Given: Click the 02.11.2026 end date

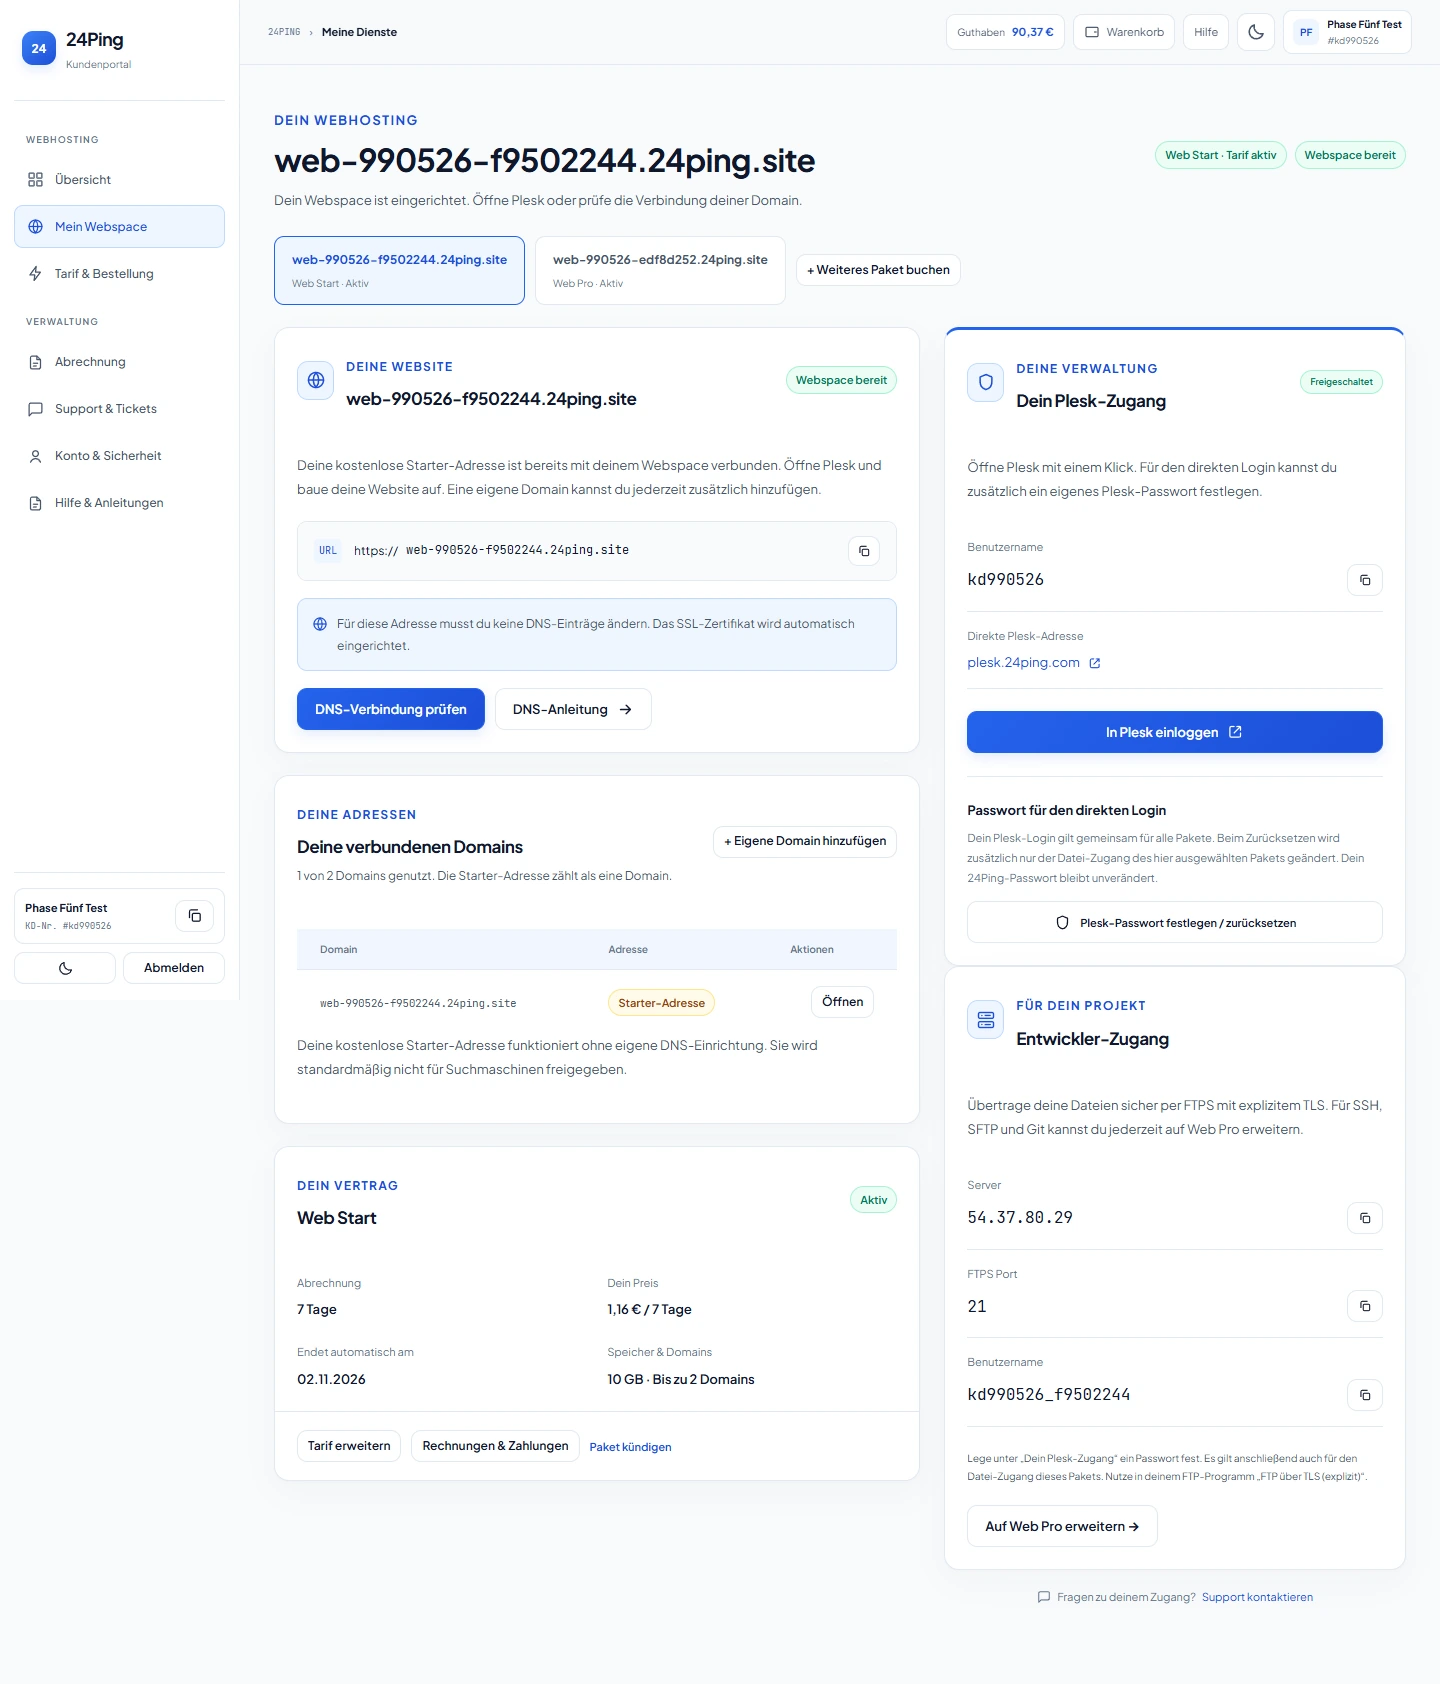Looking at the screenshot, I should pyautogui.click(x=331, y=1379).
